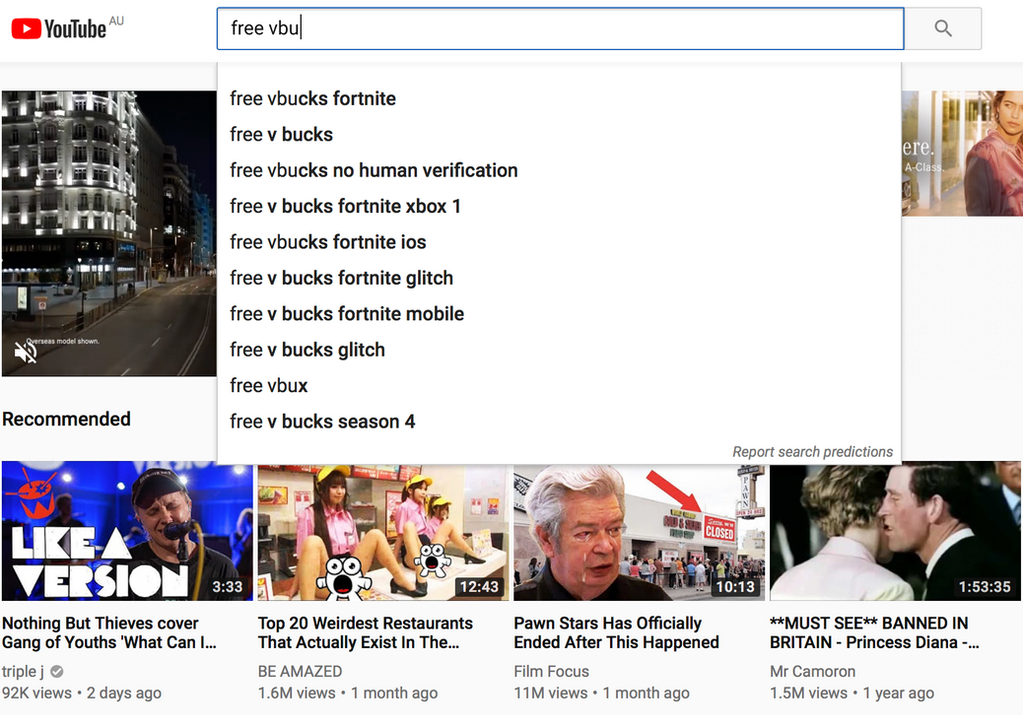Click the 3:33 duration badge

pyautogui.click(x=227, y=586)
